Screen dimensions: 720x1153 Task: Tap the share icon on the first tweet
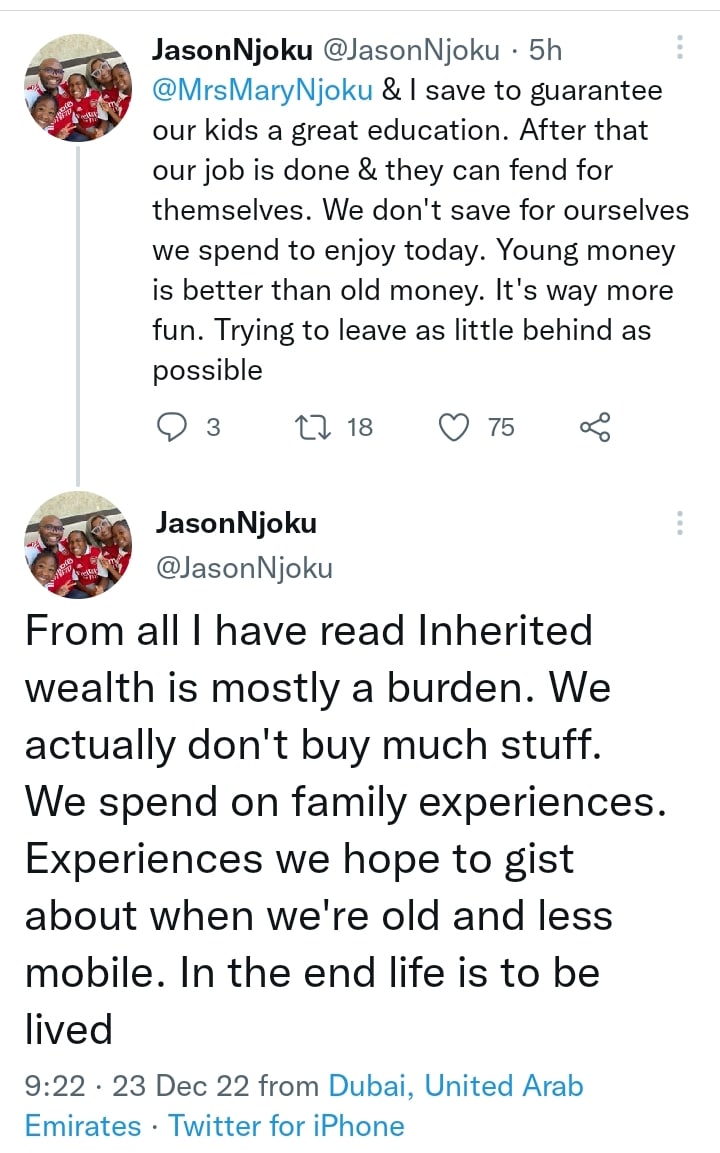coord(595,428)
